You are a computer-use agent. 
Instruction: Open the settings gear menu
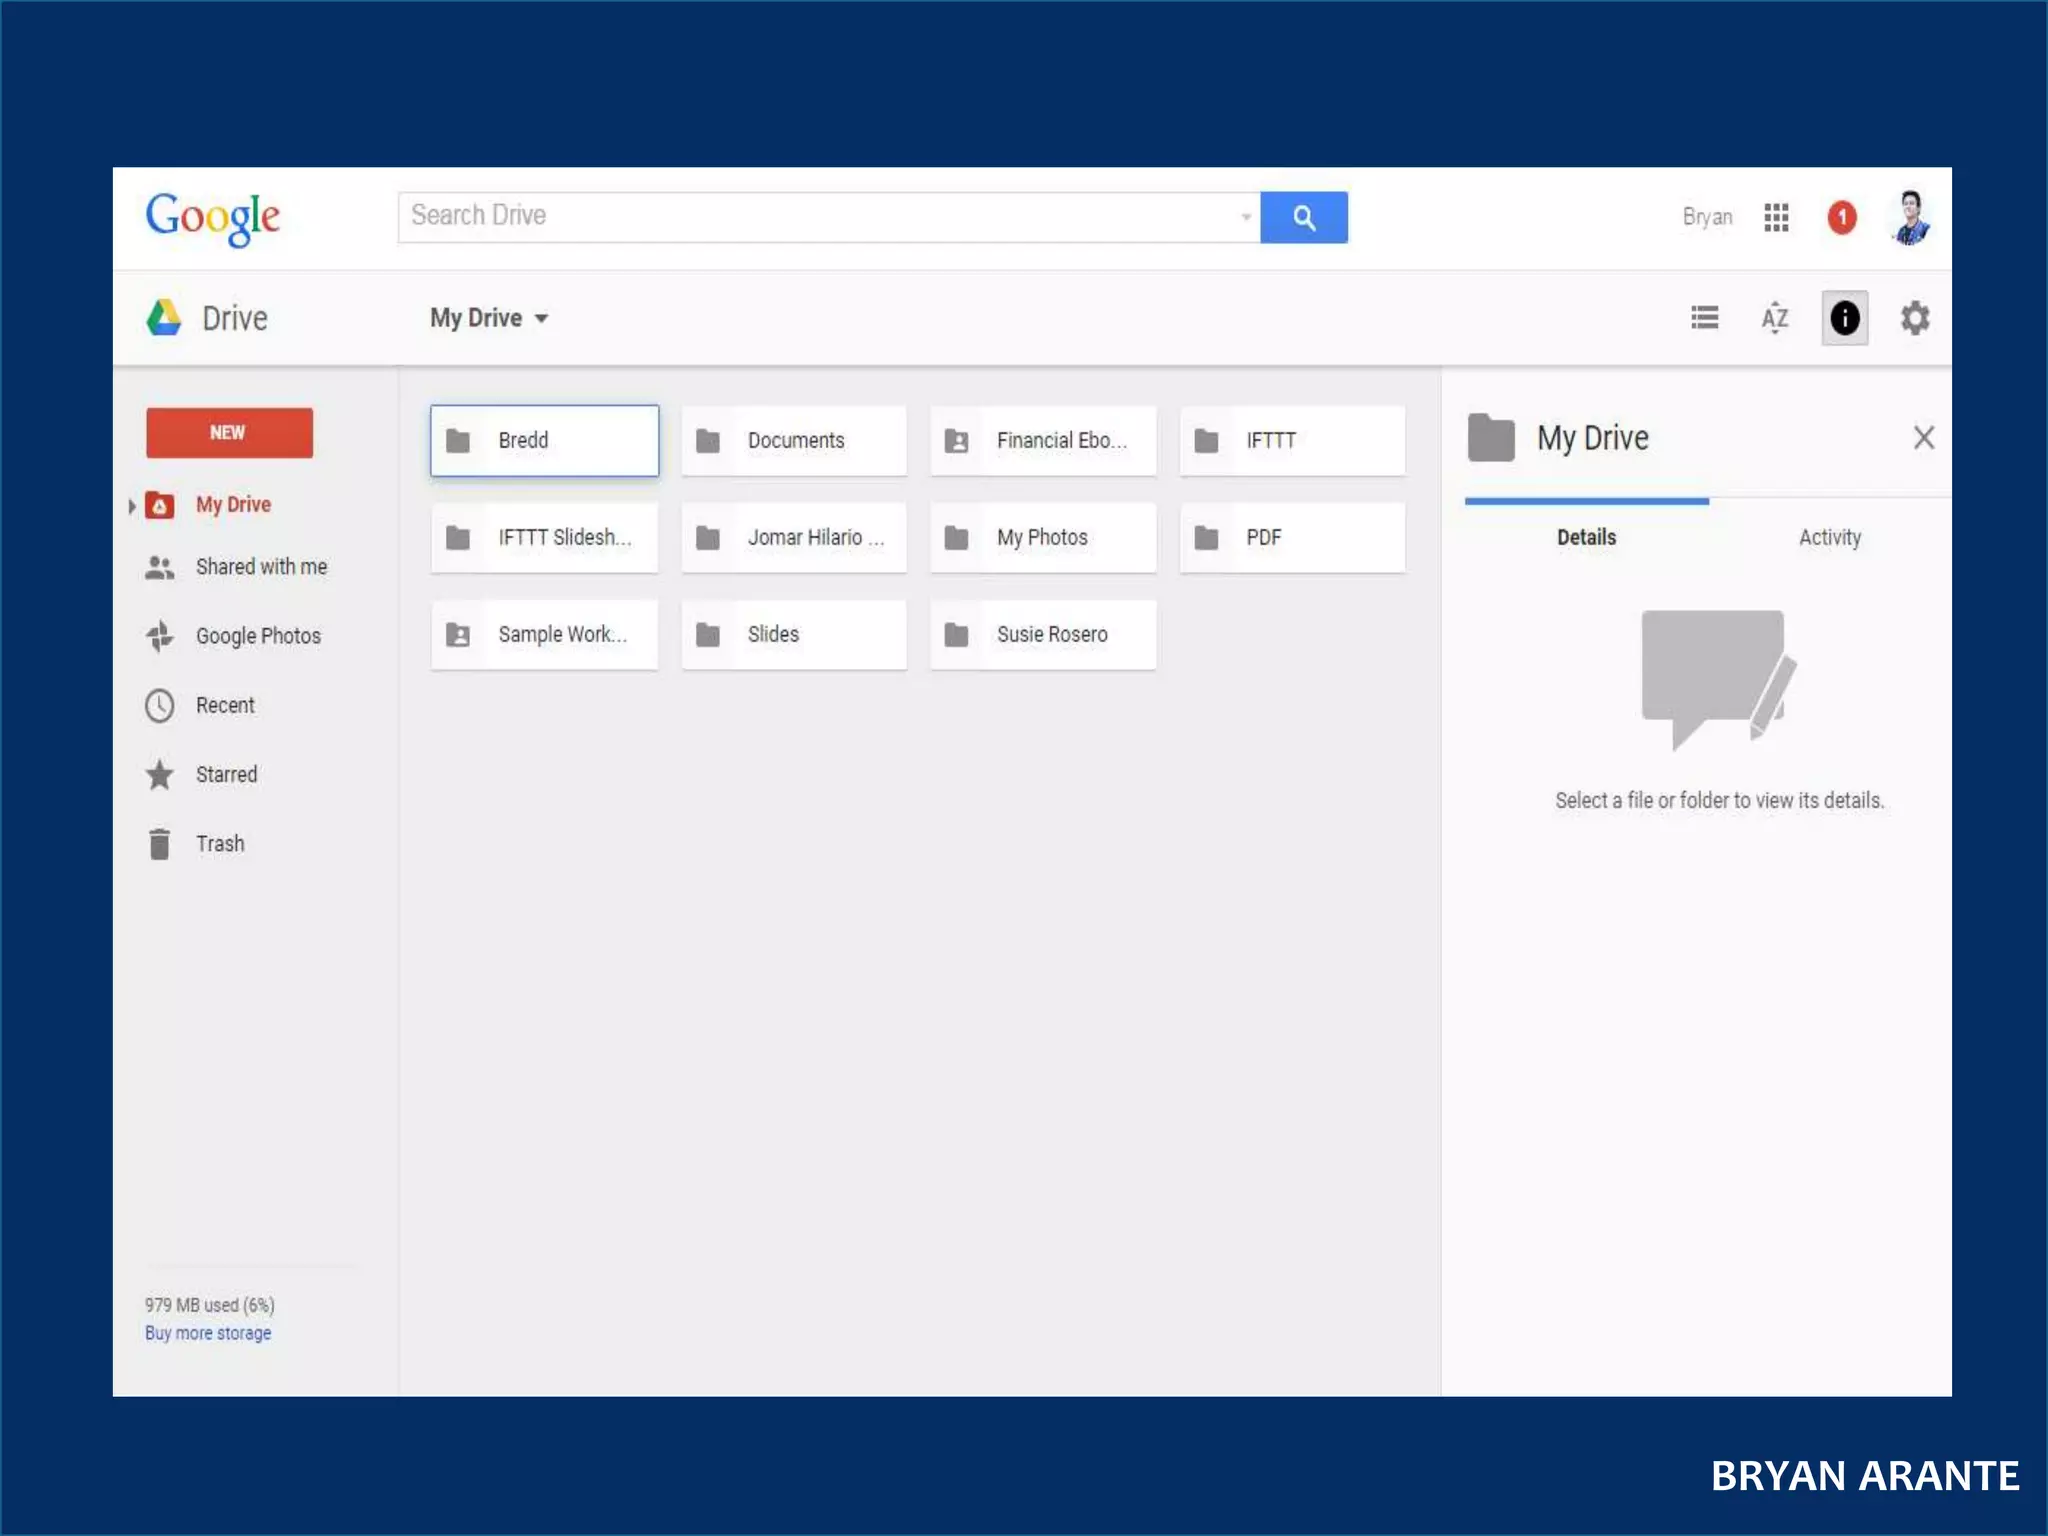(x=1914, y=318)
